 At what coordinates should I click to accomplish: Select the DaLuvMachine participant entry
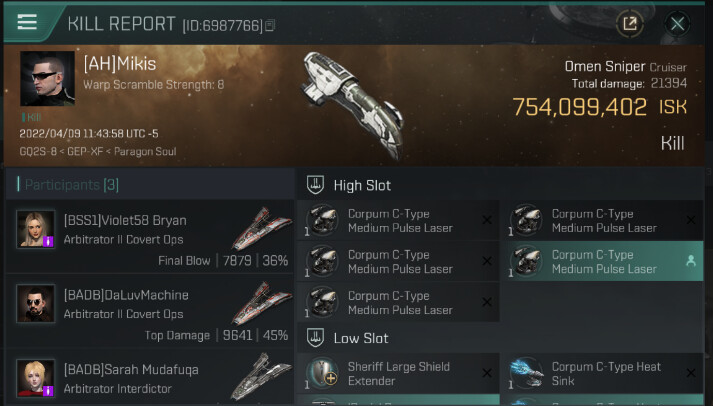(x=150, y=311)
